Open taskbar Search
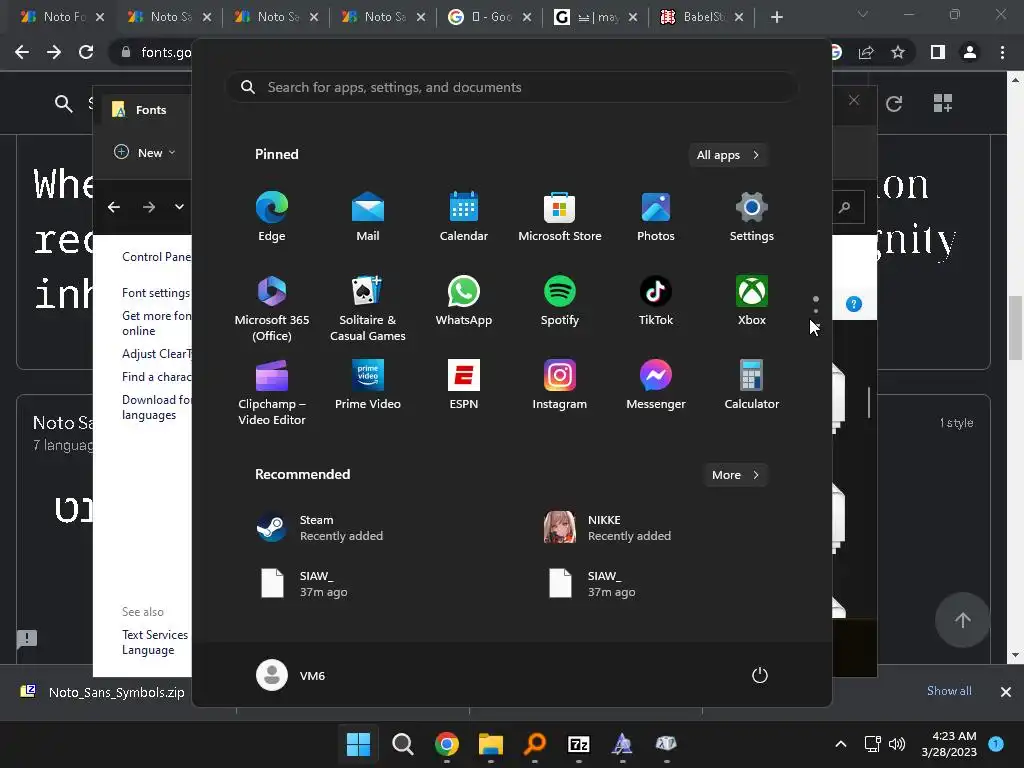Screen dimensions: 1024x768 [x=402, y=744]
